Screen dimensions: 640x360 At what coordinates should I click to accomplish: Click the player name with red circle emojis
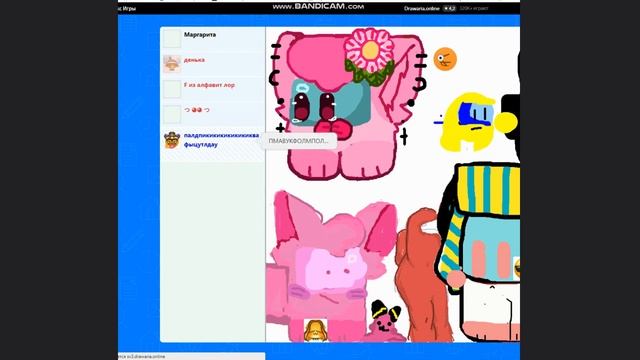197,110
